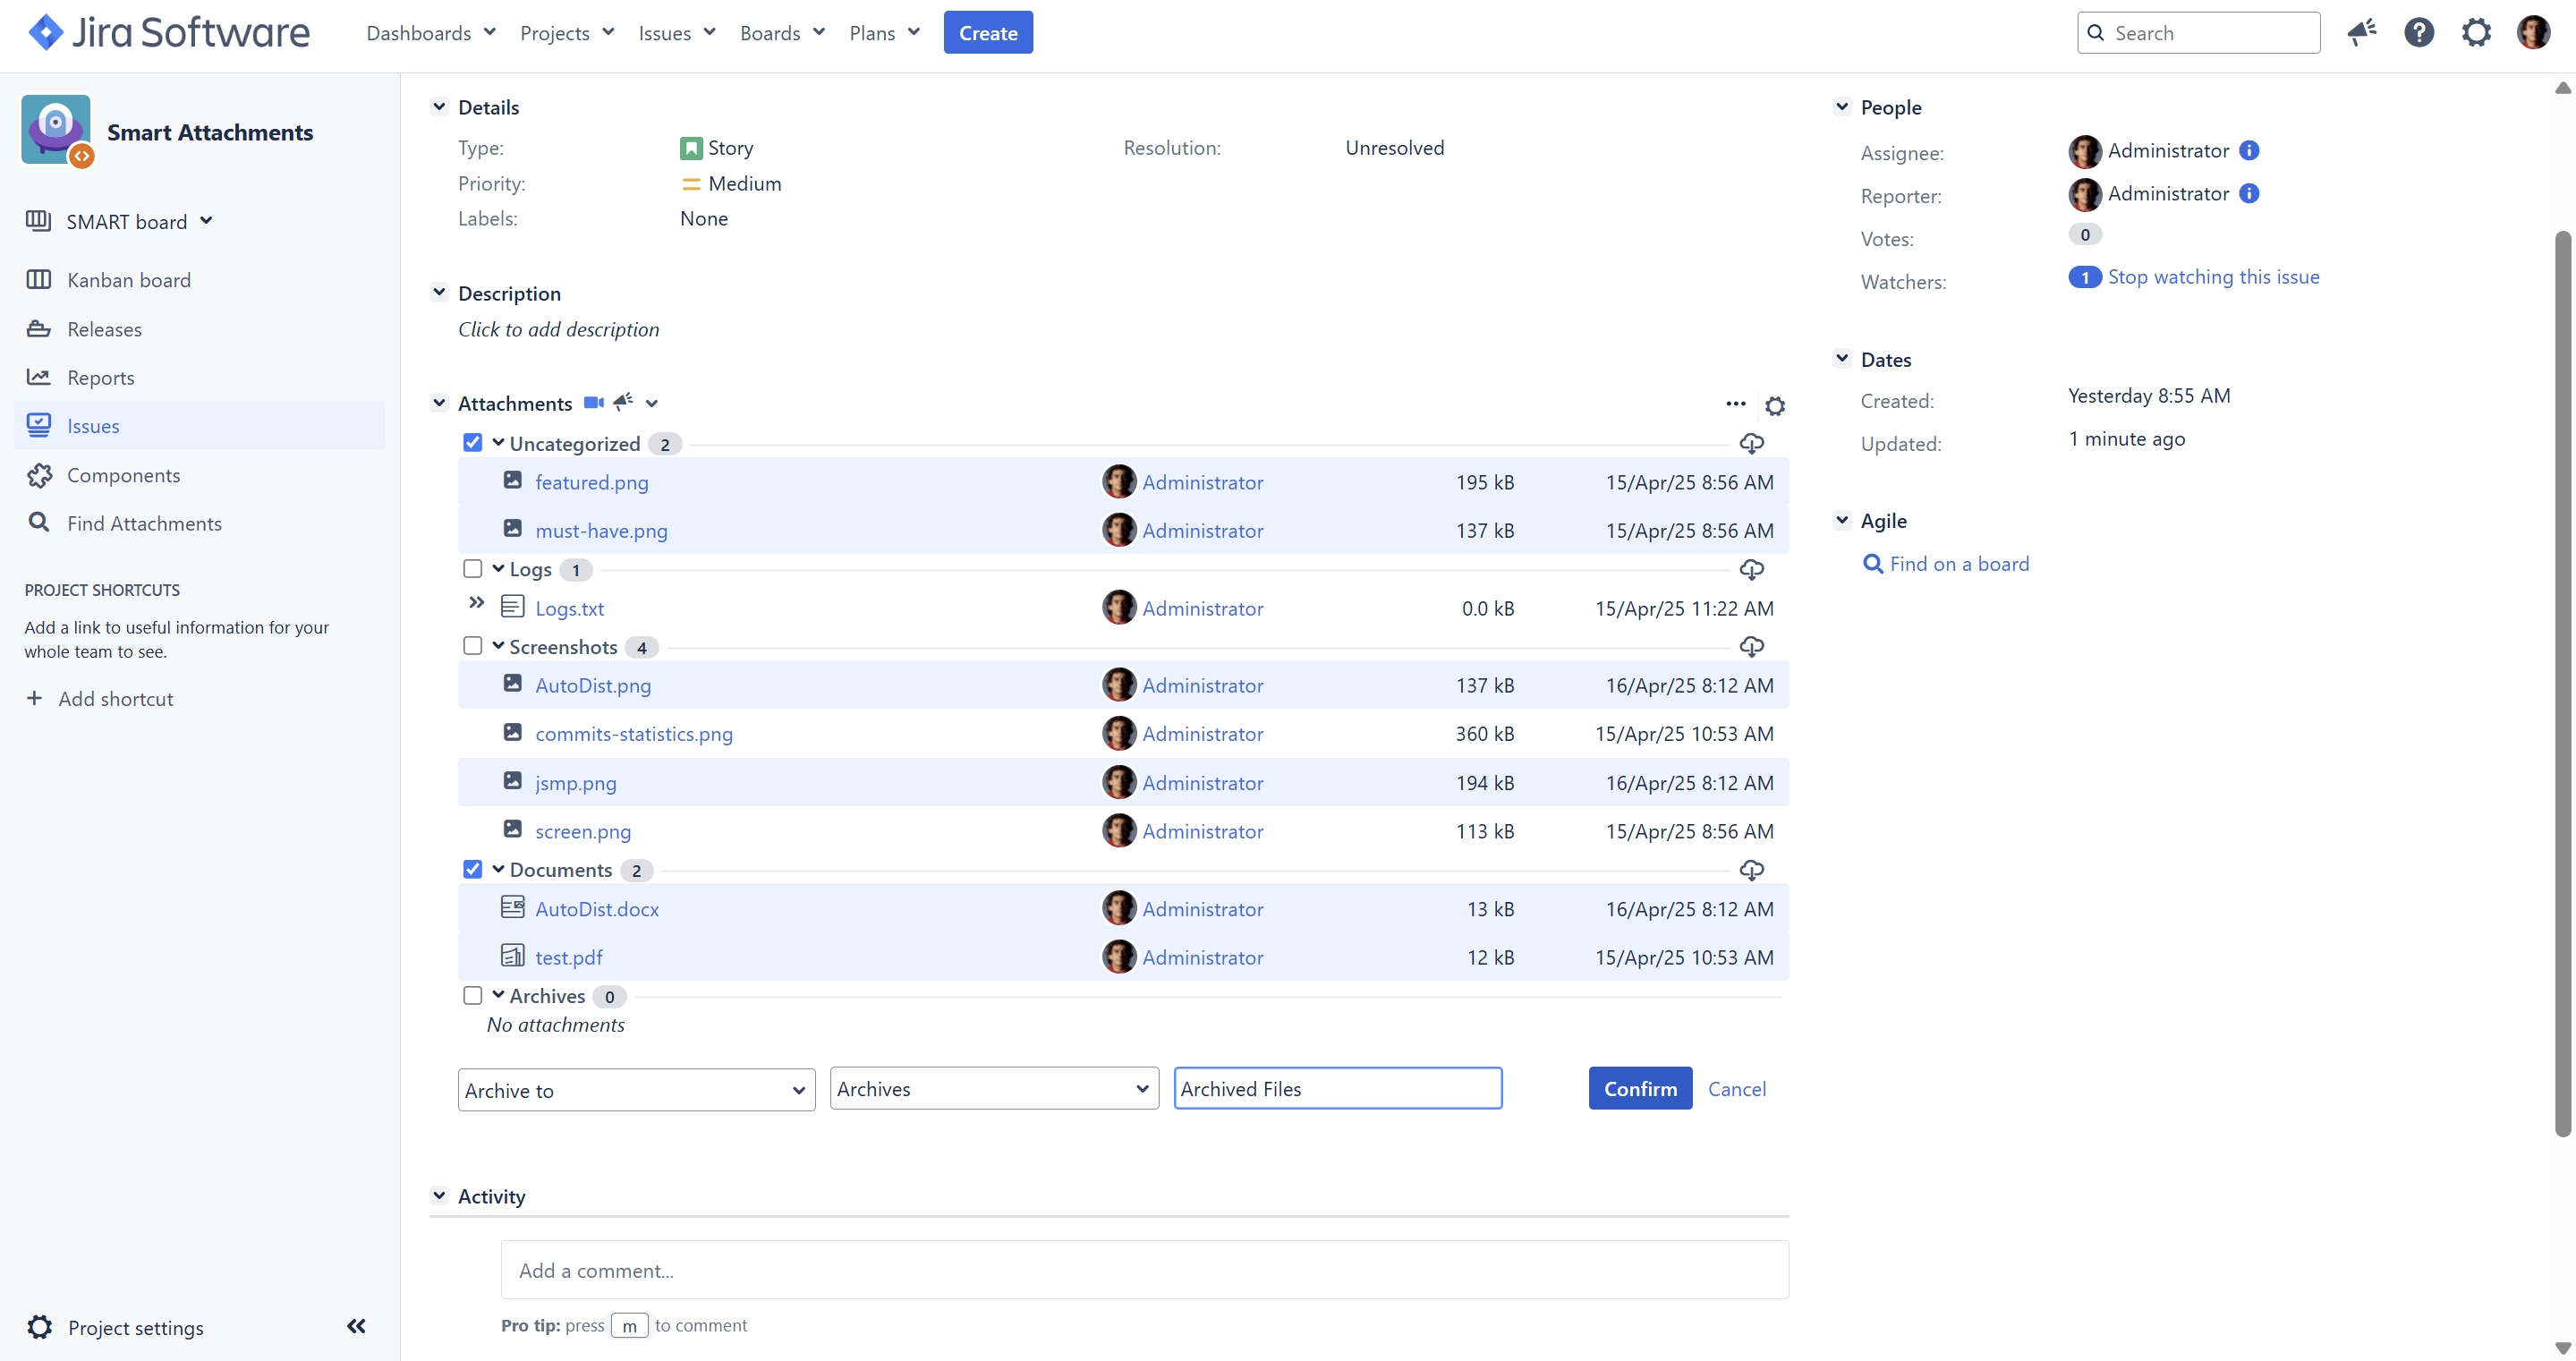This screenshot has height=1361, width=2576.
Task: Collapse the Documents category chevron
Action: [x=498, y=869]
